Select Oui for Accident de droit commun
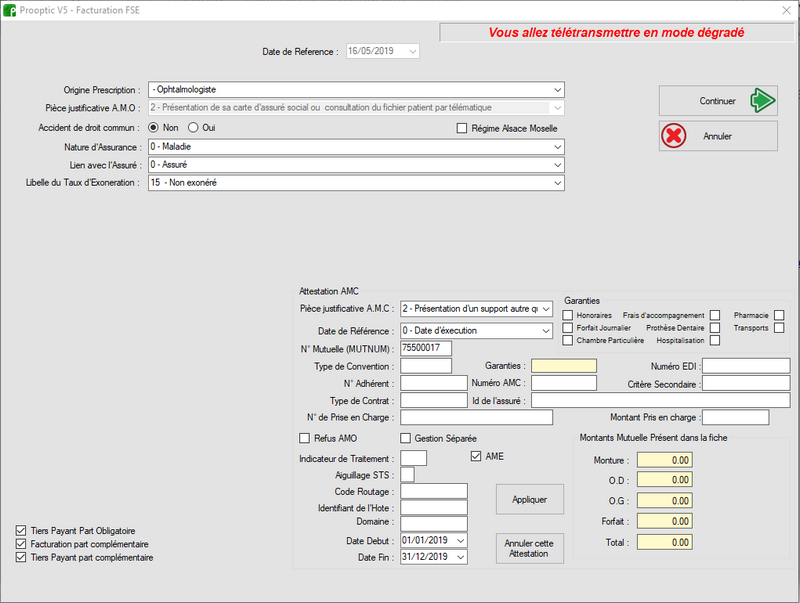This screenshot has width=800, height=603. [x=193, y=128]
